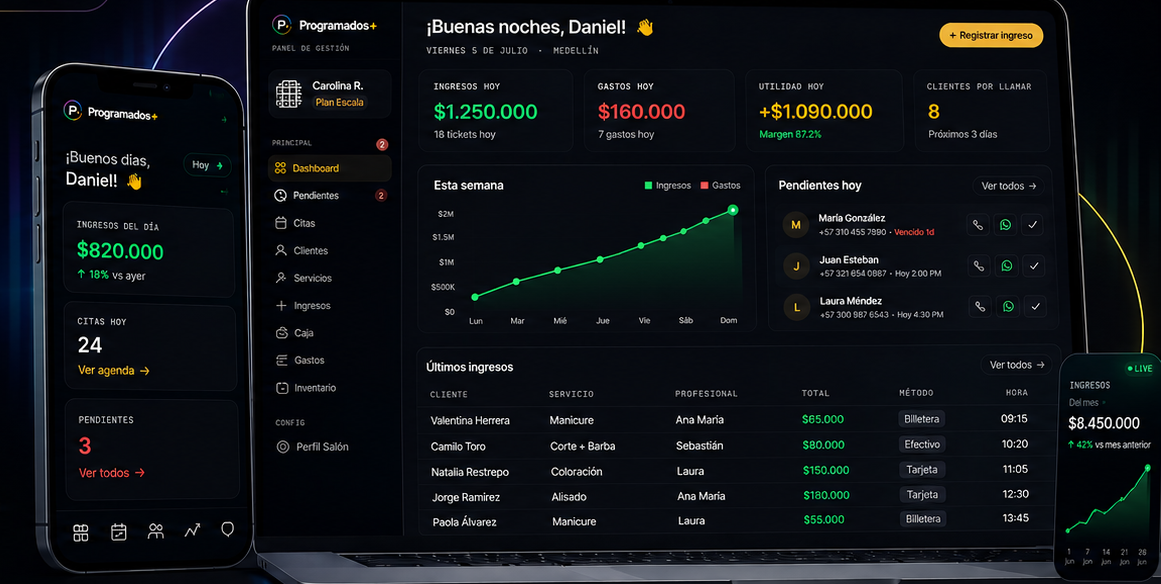Click Pendientes badge showing 2

pyautogui.click(x=381, y=195)
